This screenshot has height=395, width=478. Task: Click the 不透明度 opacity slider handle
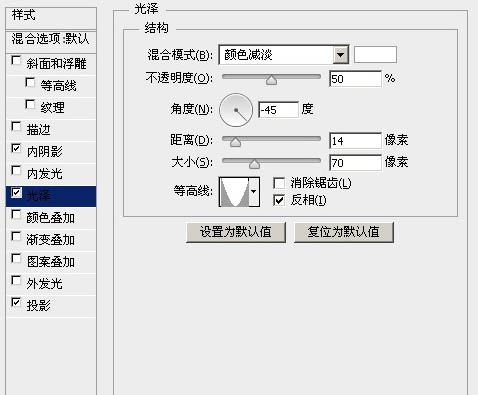(x=271, y=80)
